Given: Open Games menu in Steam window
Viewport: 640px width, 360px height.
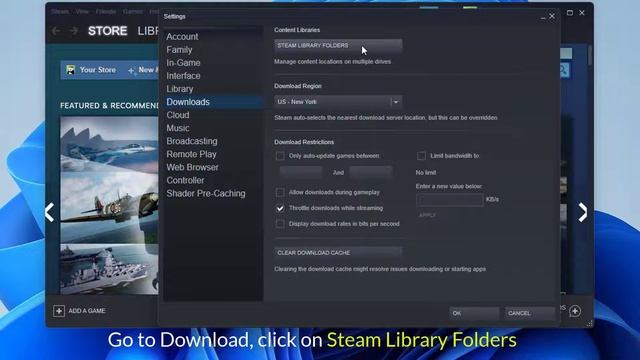Looking at the screenshot, I should 133,11.
